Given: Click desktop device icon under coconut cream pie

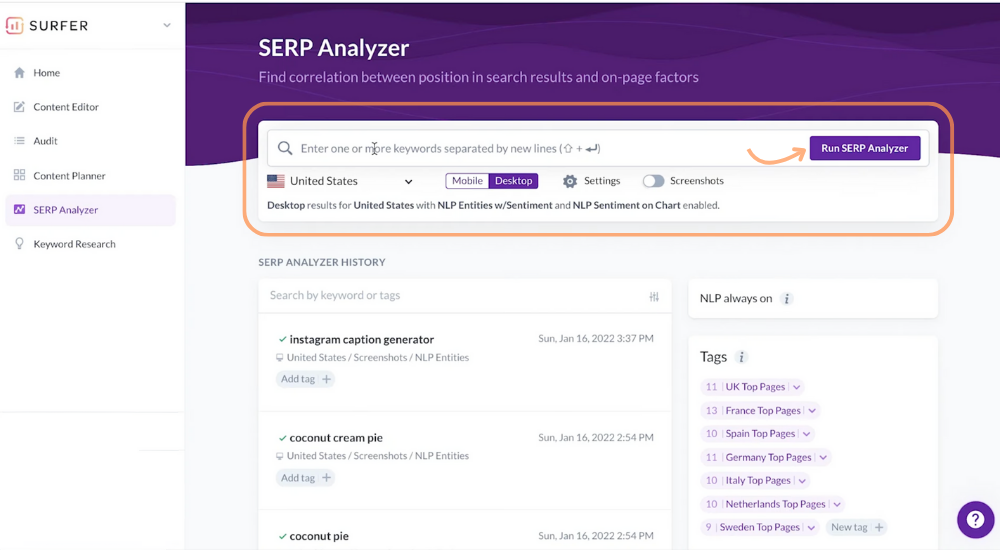Looking at the screenshot, I should pos(279,456).
